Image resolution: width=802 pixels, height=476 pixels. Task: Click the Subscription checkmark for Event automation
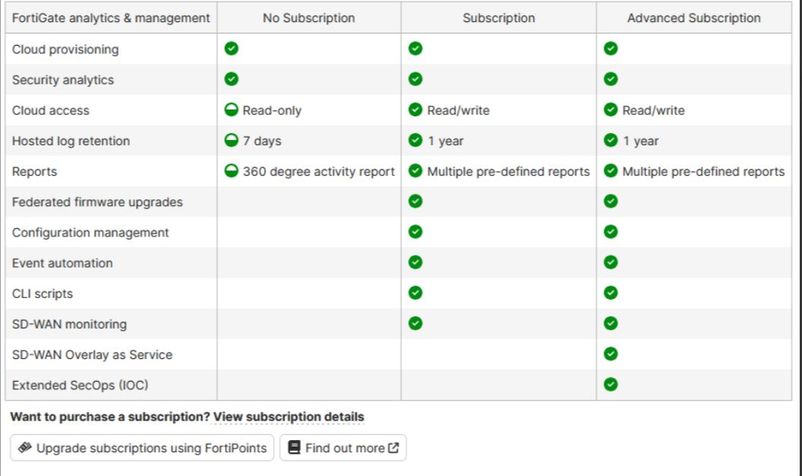[415, 262]
